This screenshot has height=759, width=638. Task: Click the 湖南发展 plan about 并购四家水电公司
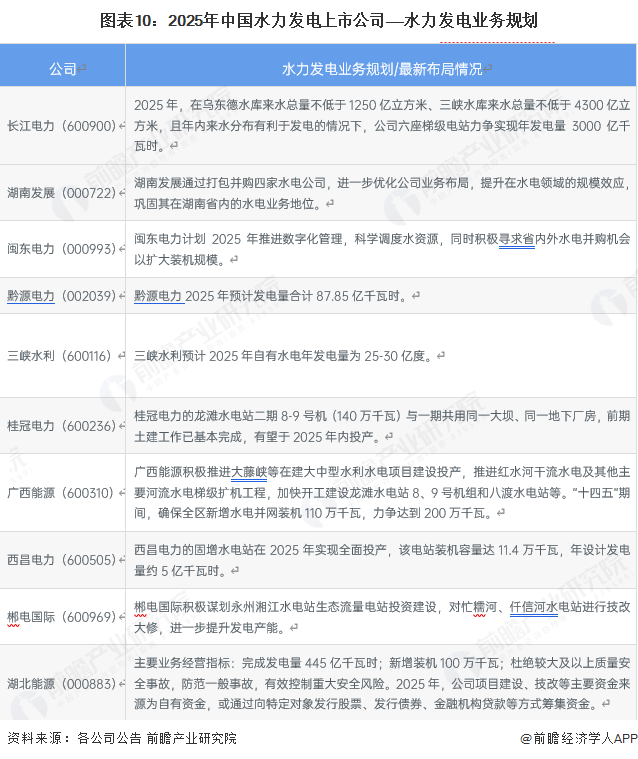click(x=382, y=193)
